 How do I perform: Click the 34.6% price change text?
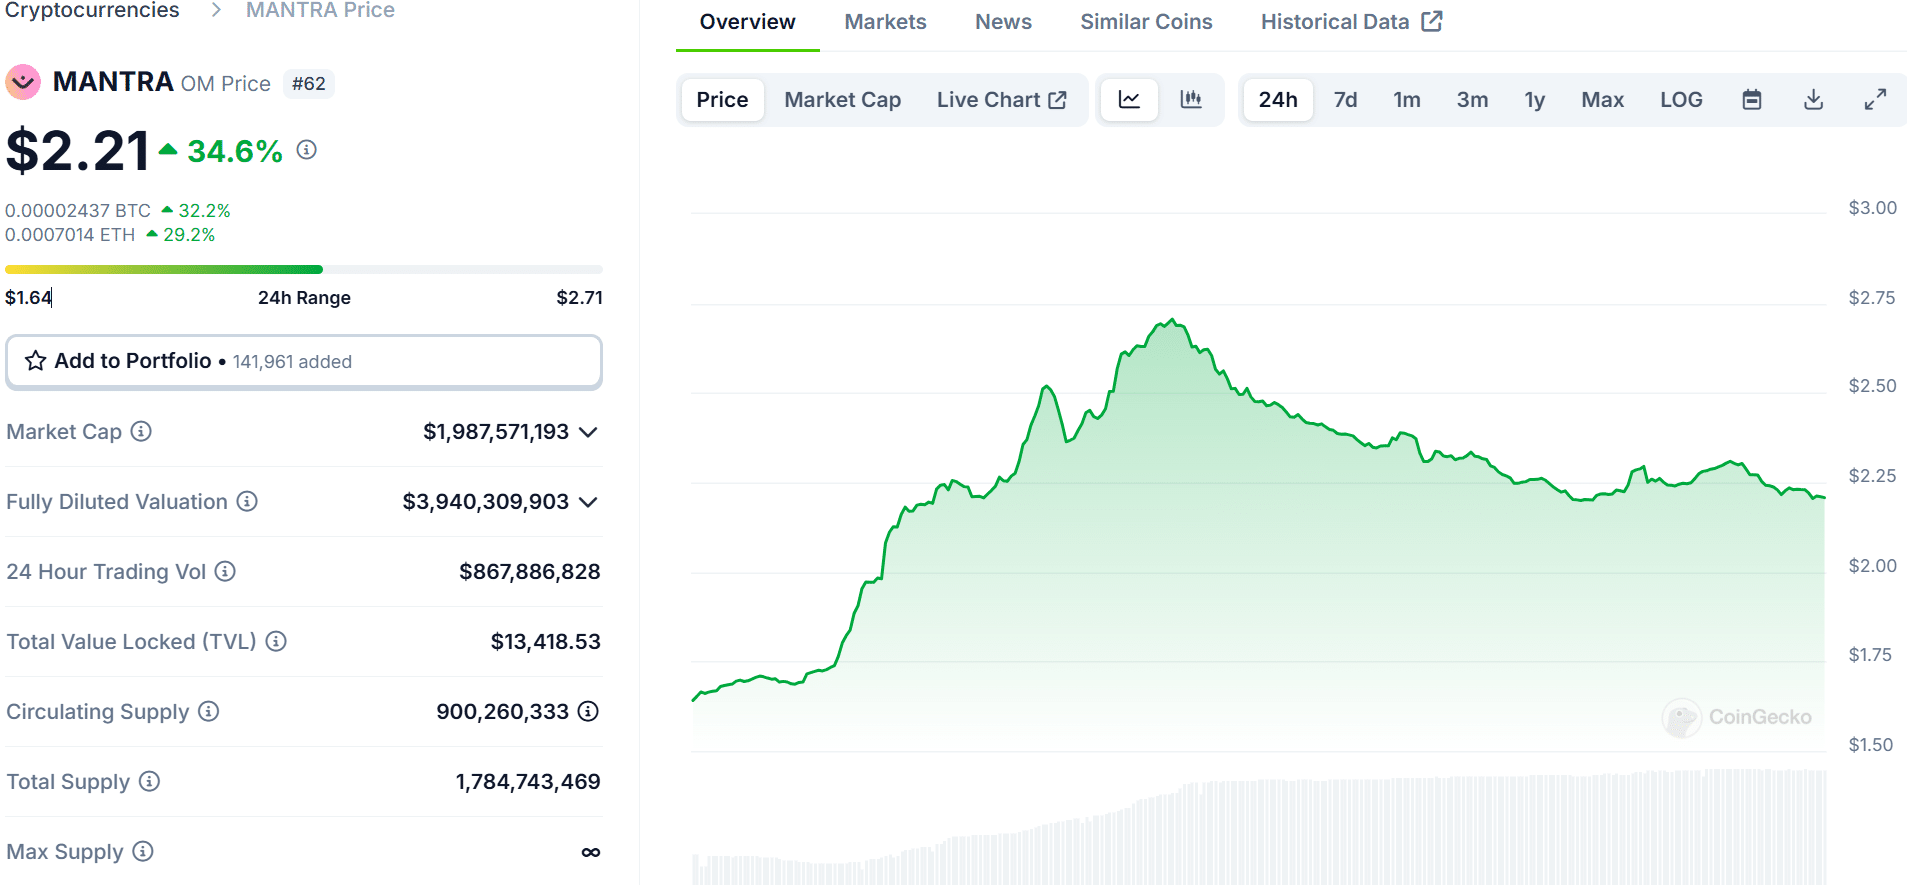coord(235,151)
